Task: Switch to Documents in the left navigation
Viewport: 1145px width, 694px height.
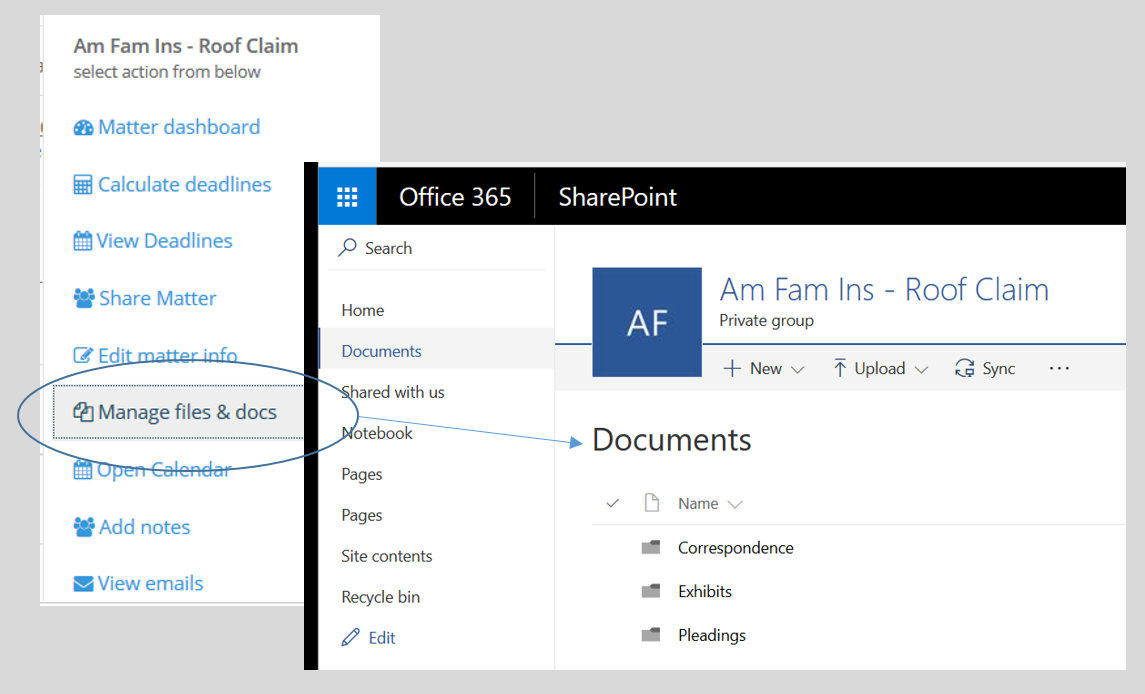Action: tap(381, 351)
